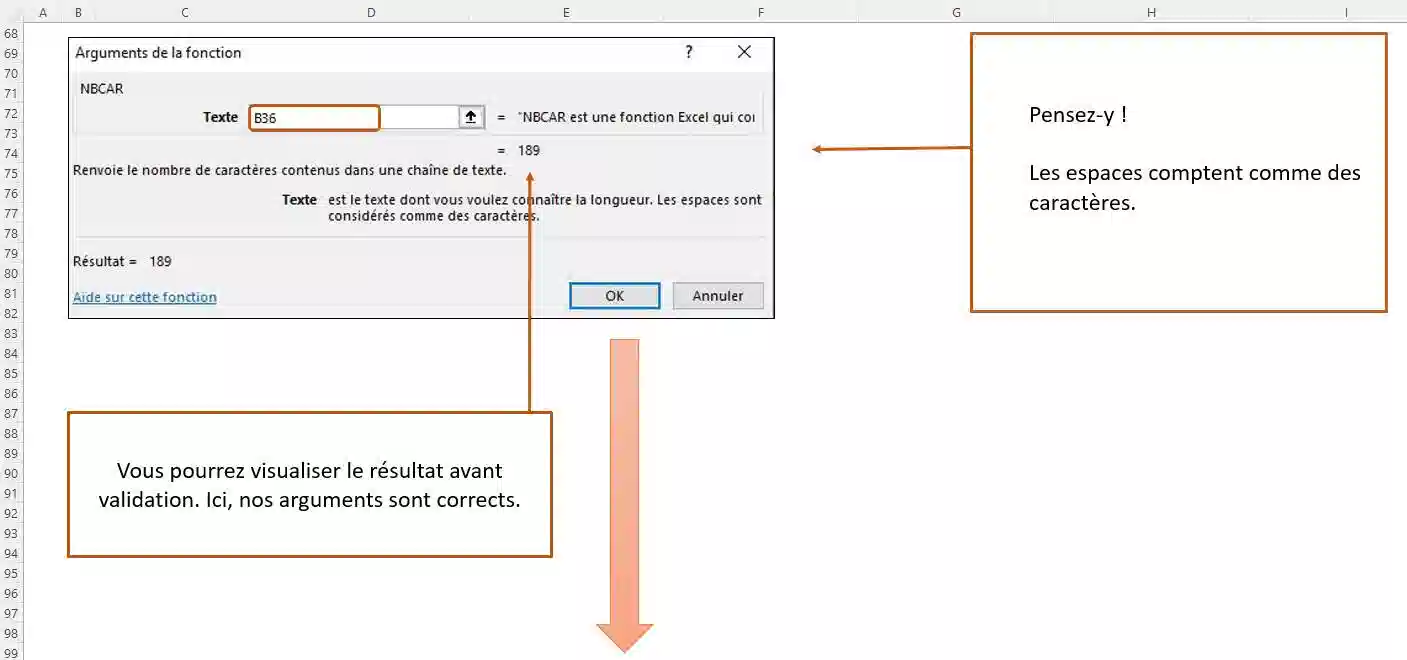Select column H header
The image size is (1407, 660).
pos(1151,12)
